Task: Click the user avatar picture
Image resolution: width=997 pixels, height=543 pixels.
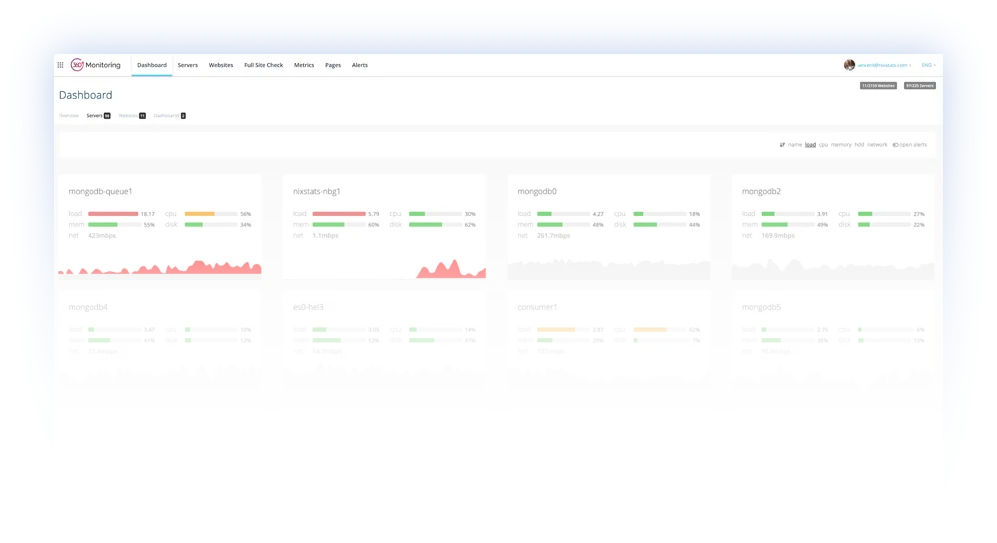Action: 849,65
